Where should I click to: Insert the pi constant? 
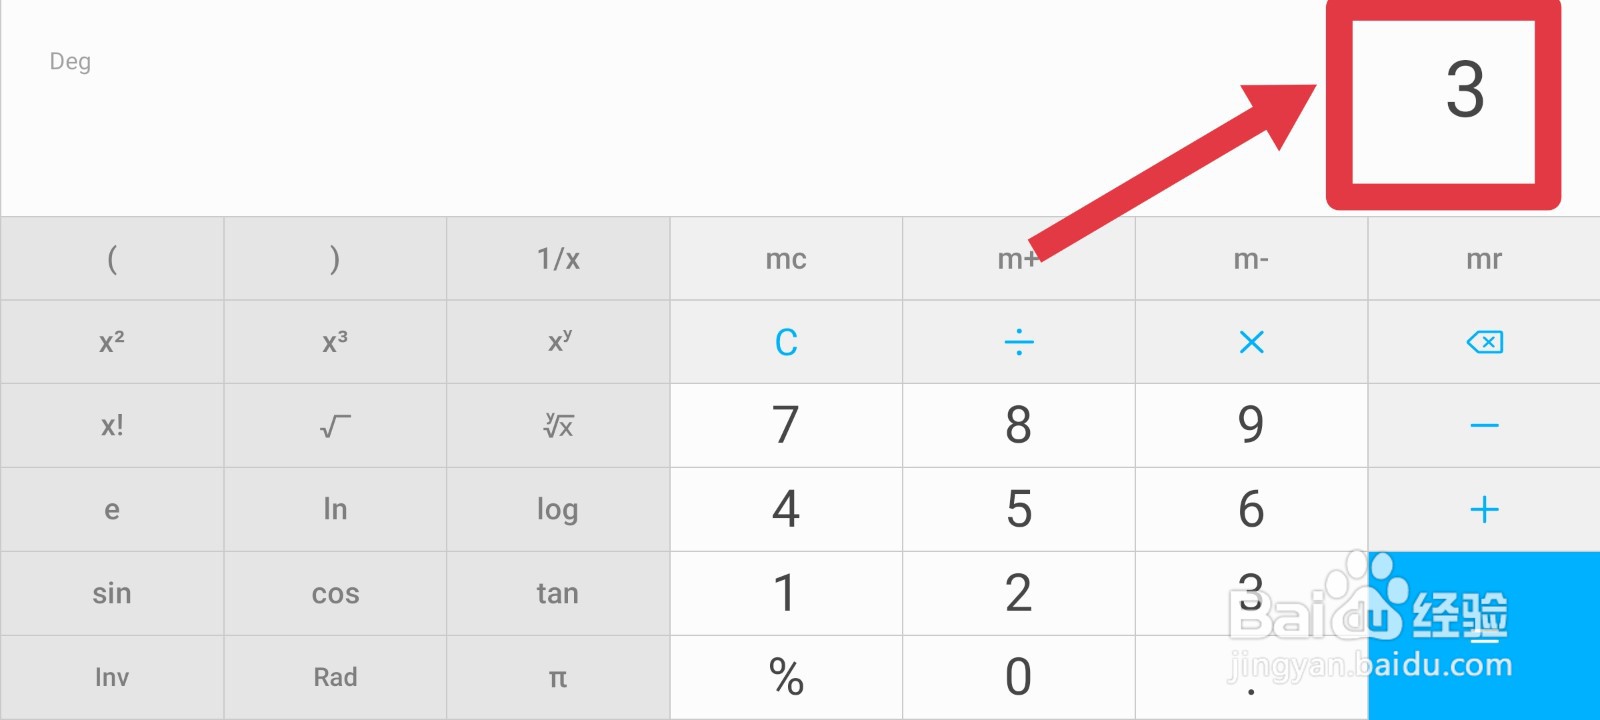click(x=558, y=678)
